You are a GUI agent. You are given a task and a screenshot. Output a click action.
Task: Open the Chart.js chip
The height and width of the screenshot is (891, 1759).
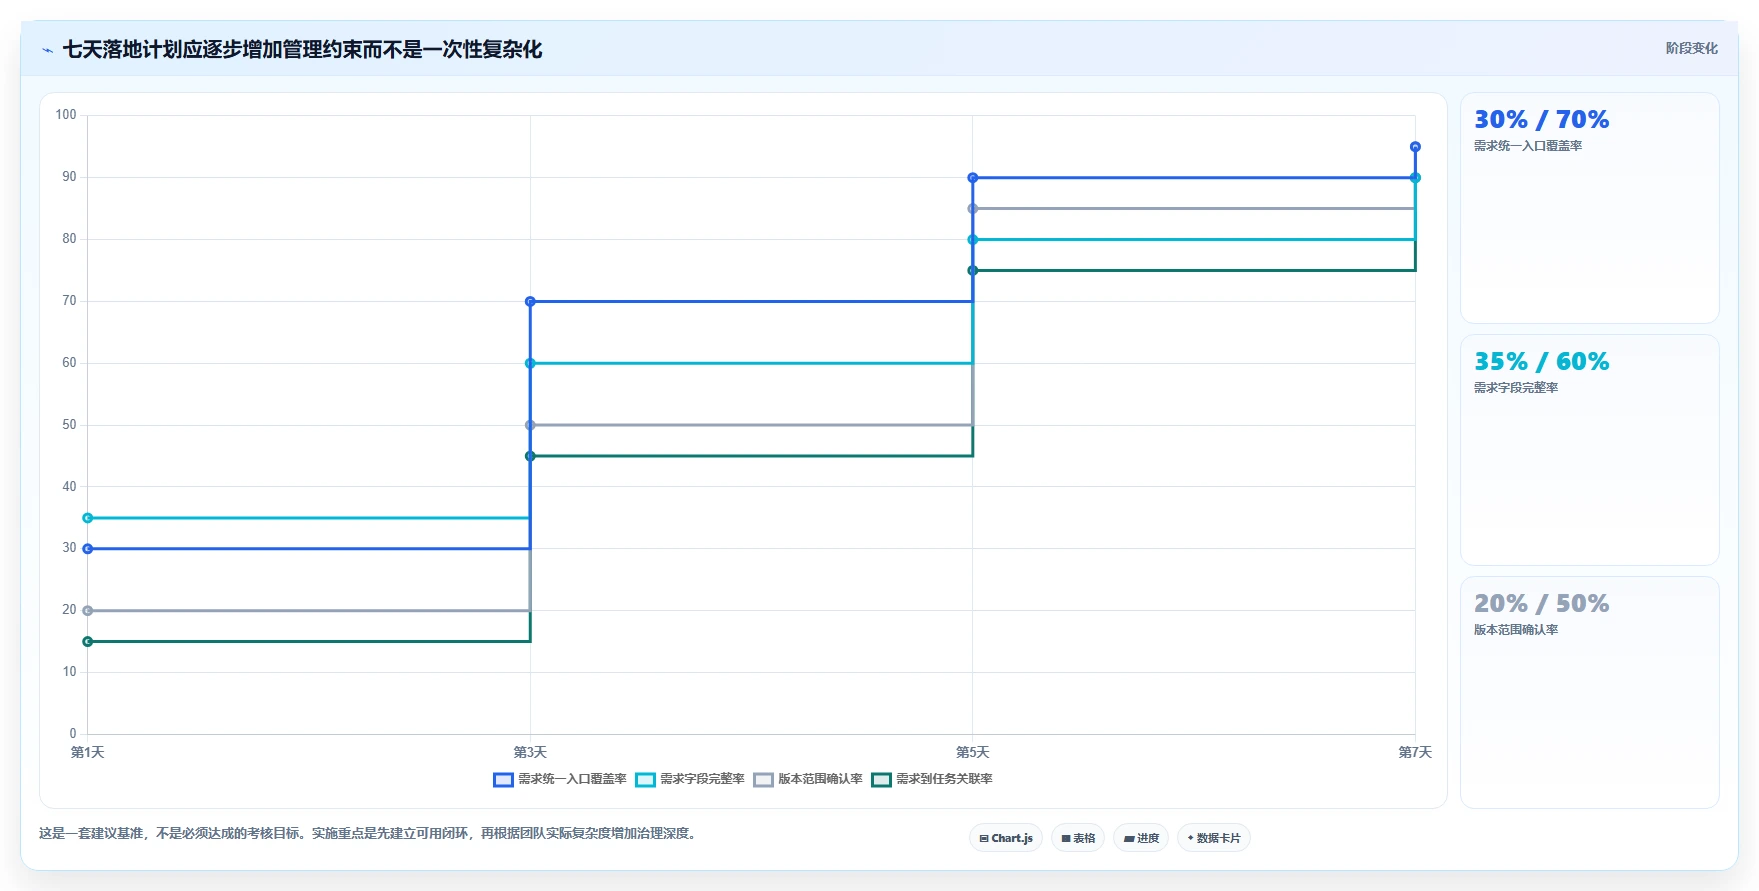pos(1006,838)
